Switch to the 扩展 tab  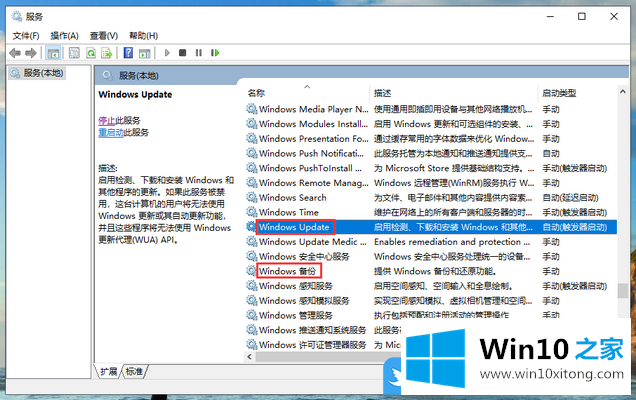[108, 371]
